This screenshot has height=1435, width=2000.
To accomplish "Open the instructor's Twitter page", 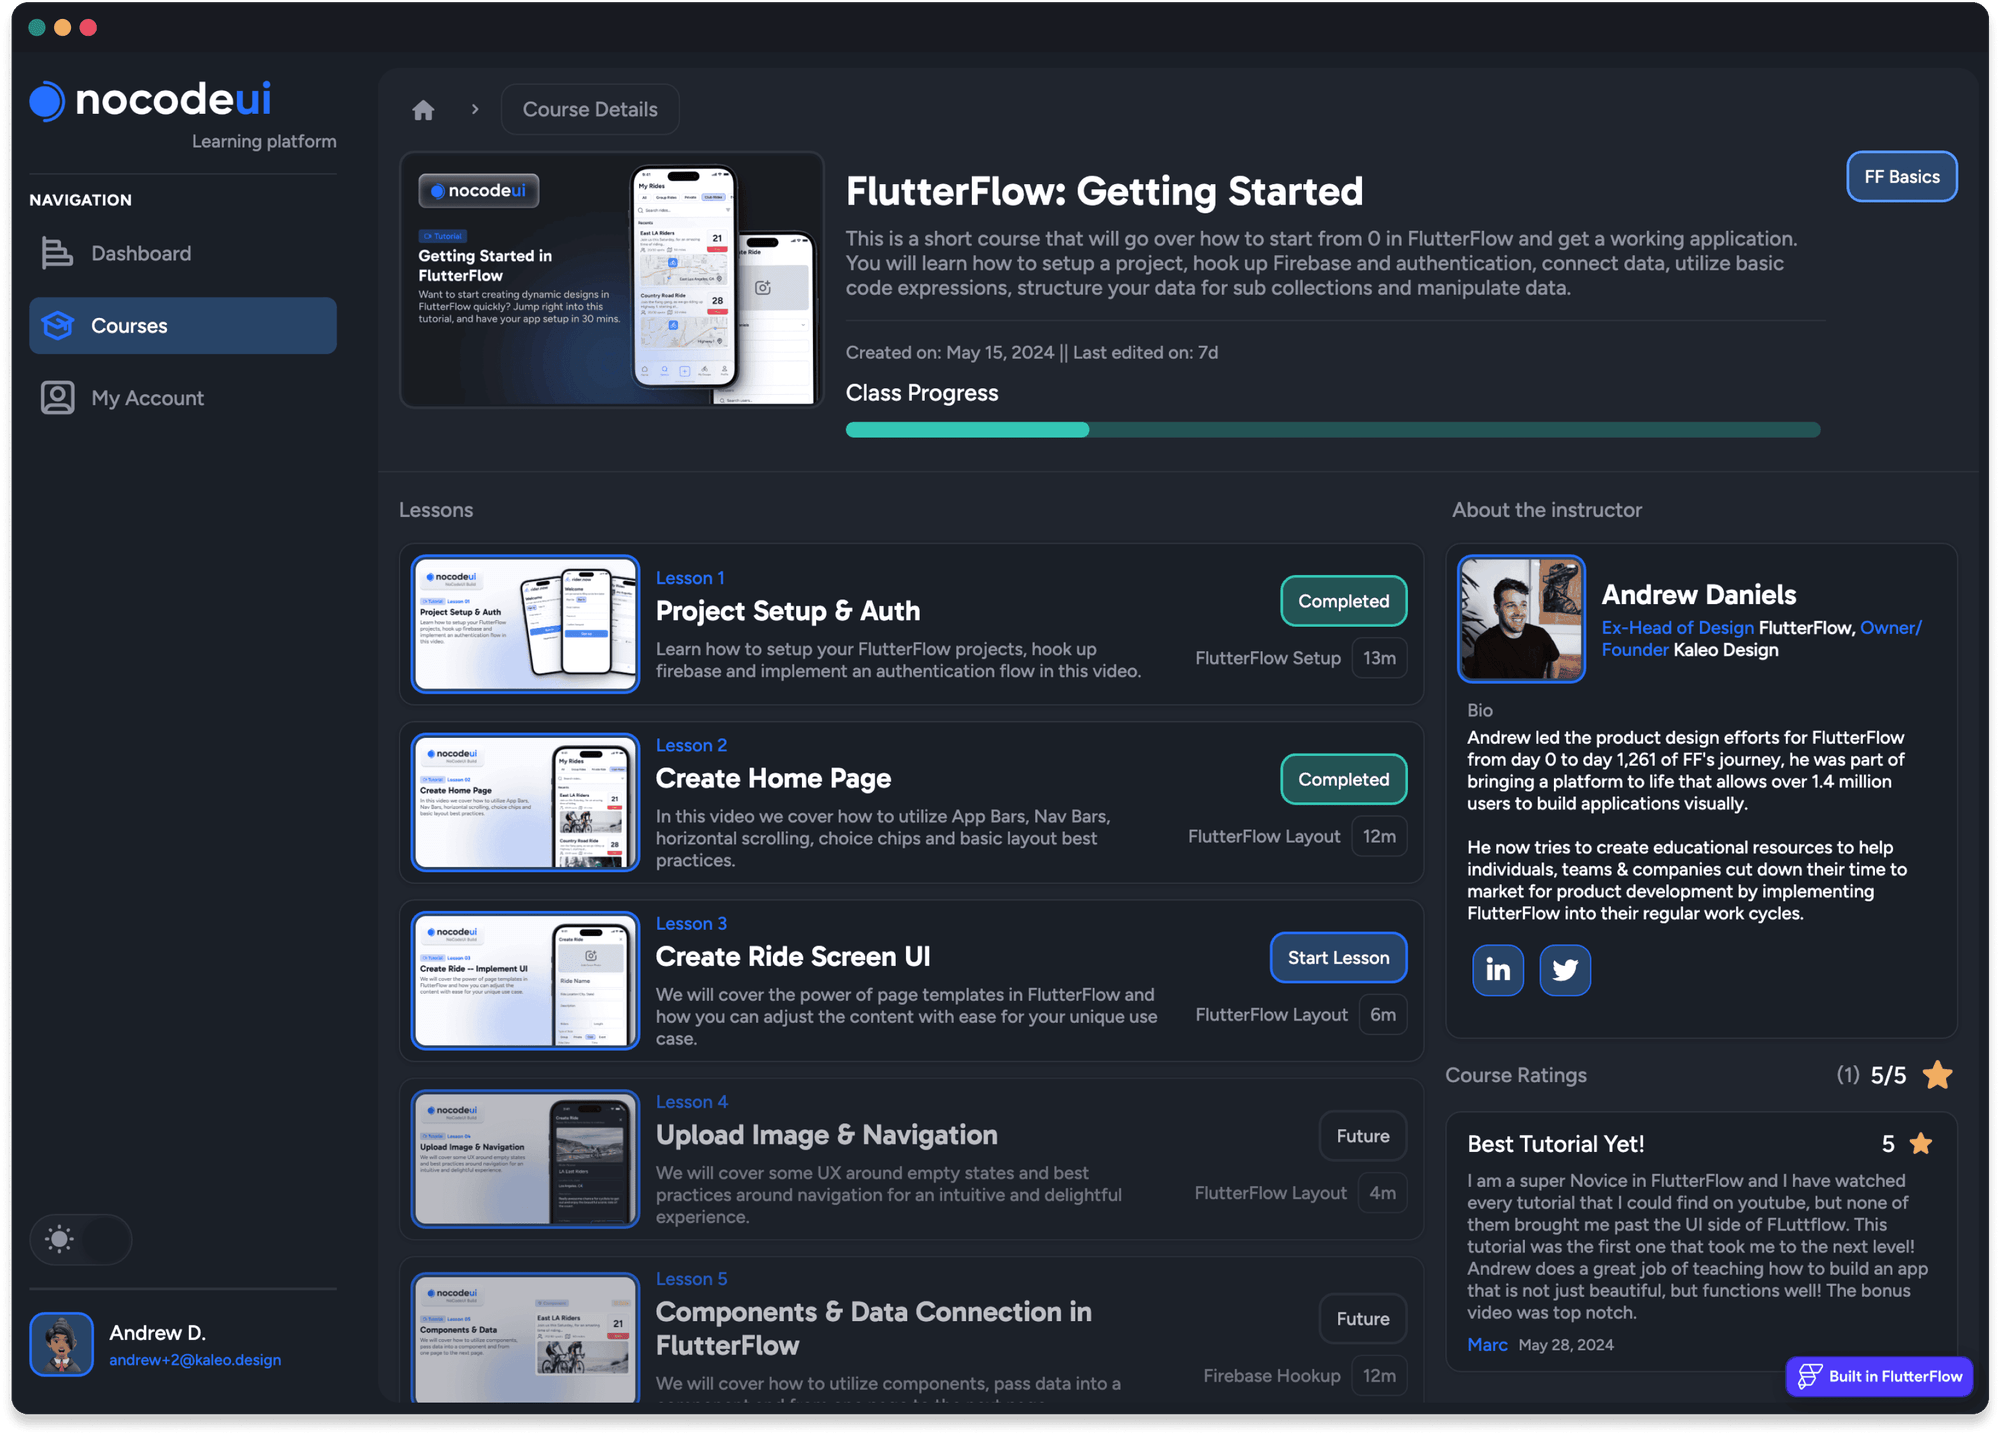I will coord(1564,970).
